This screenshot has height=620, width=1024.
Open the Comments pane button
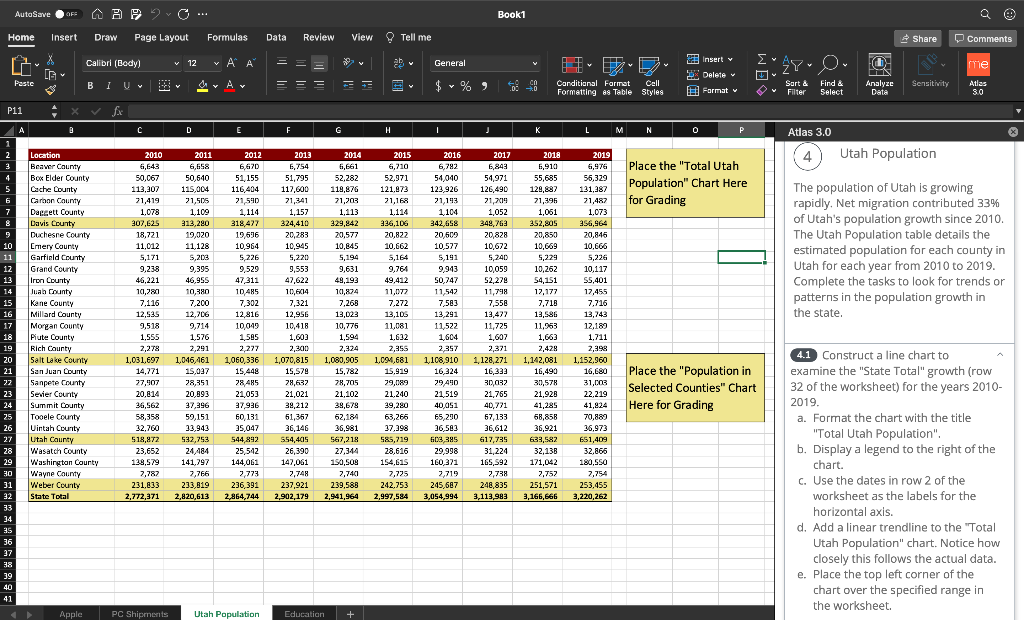[x=984, y=38]
